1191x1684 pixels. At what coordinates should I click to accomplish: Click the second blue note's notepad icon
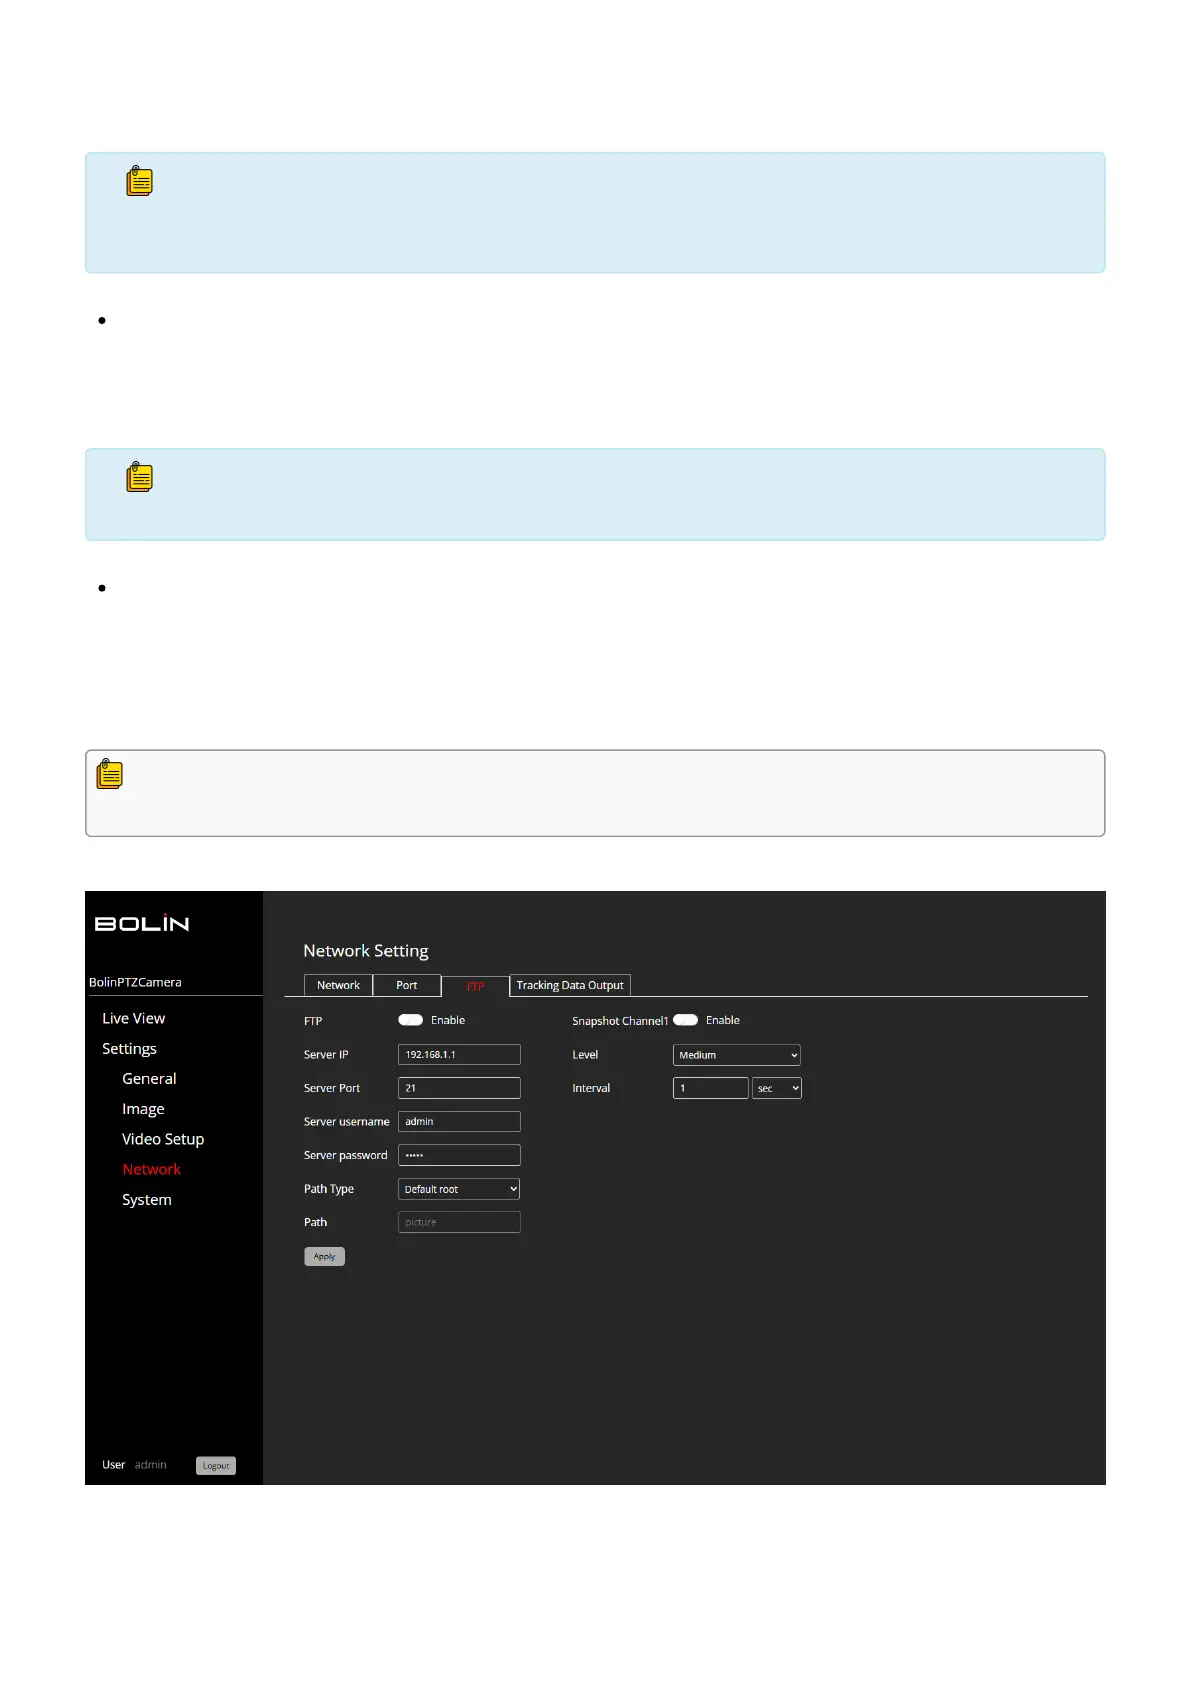(140, 478)
